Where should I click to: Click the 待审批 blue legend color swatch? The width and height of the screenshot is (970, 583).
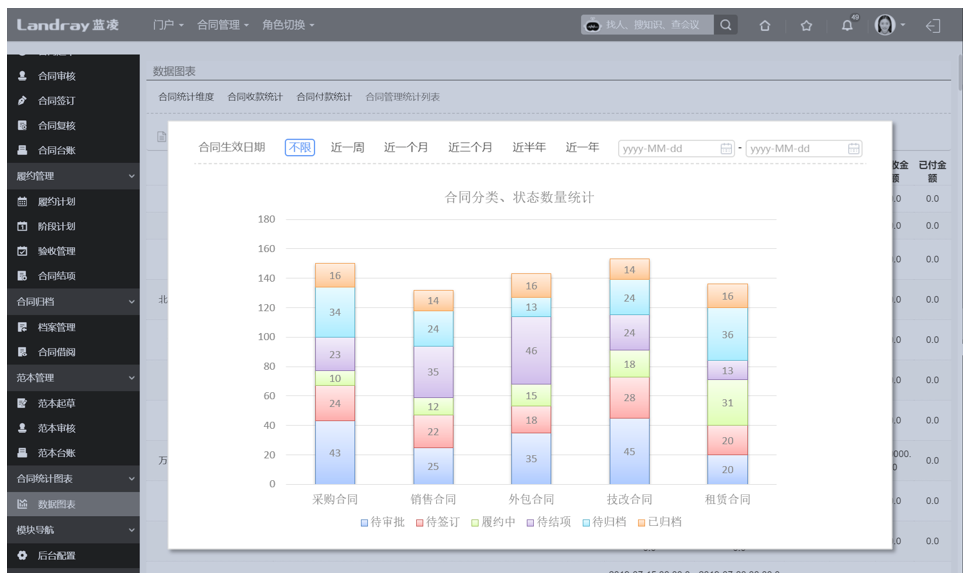click(x=363, y=520)
